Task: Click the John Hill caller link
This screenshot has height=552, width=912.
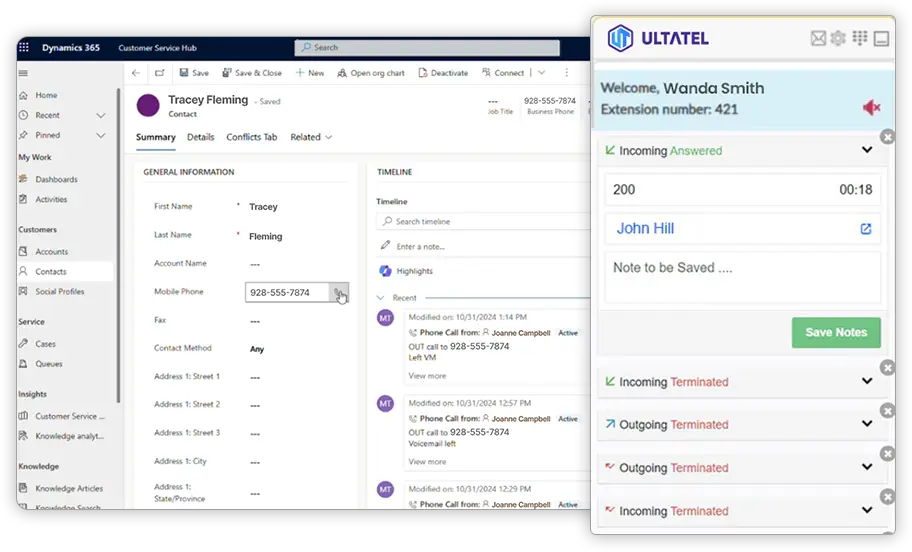Action: click(645, 229)
